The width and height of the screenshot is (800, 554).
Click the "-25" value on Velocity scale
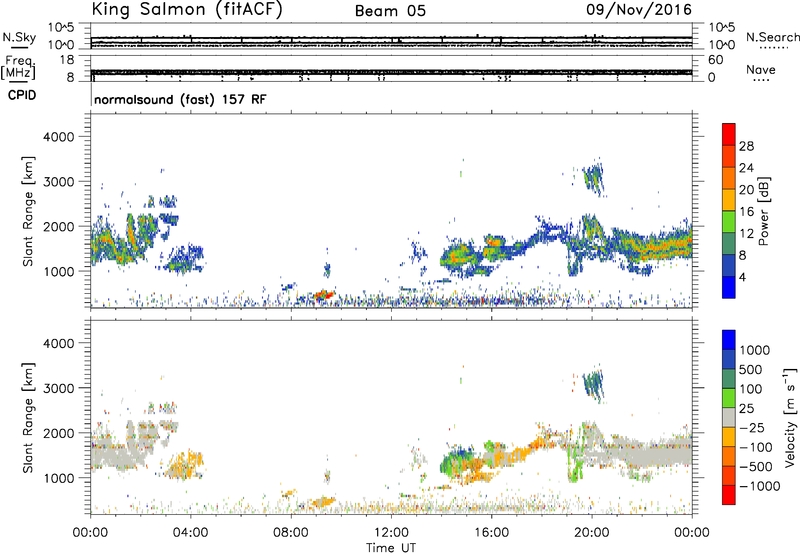(752, 428)
